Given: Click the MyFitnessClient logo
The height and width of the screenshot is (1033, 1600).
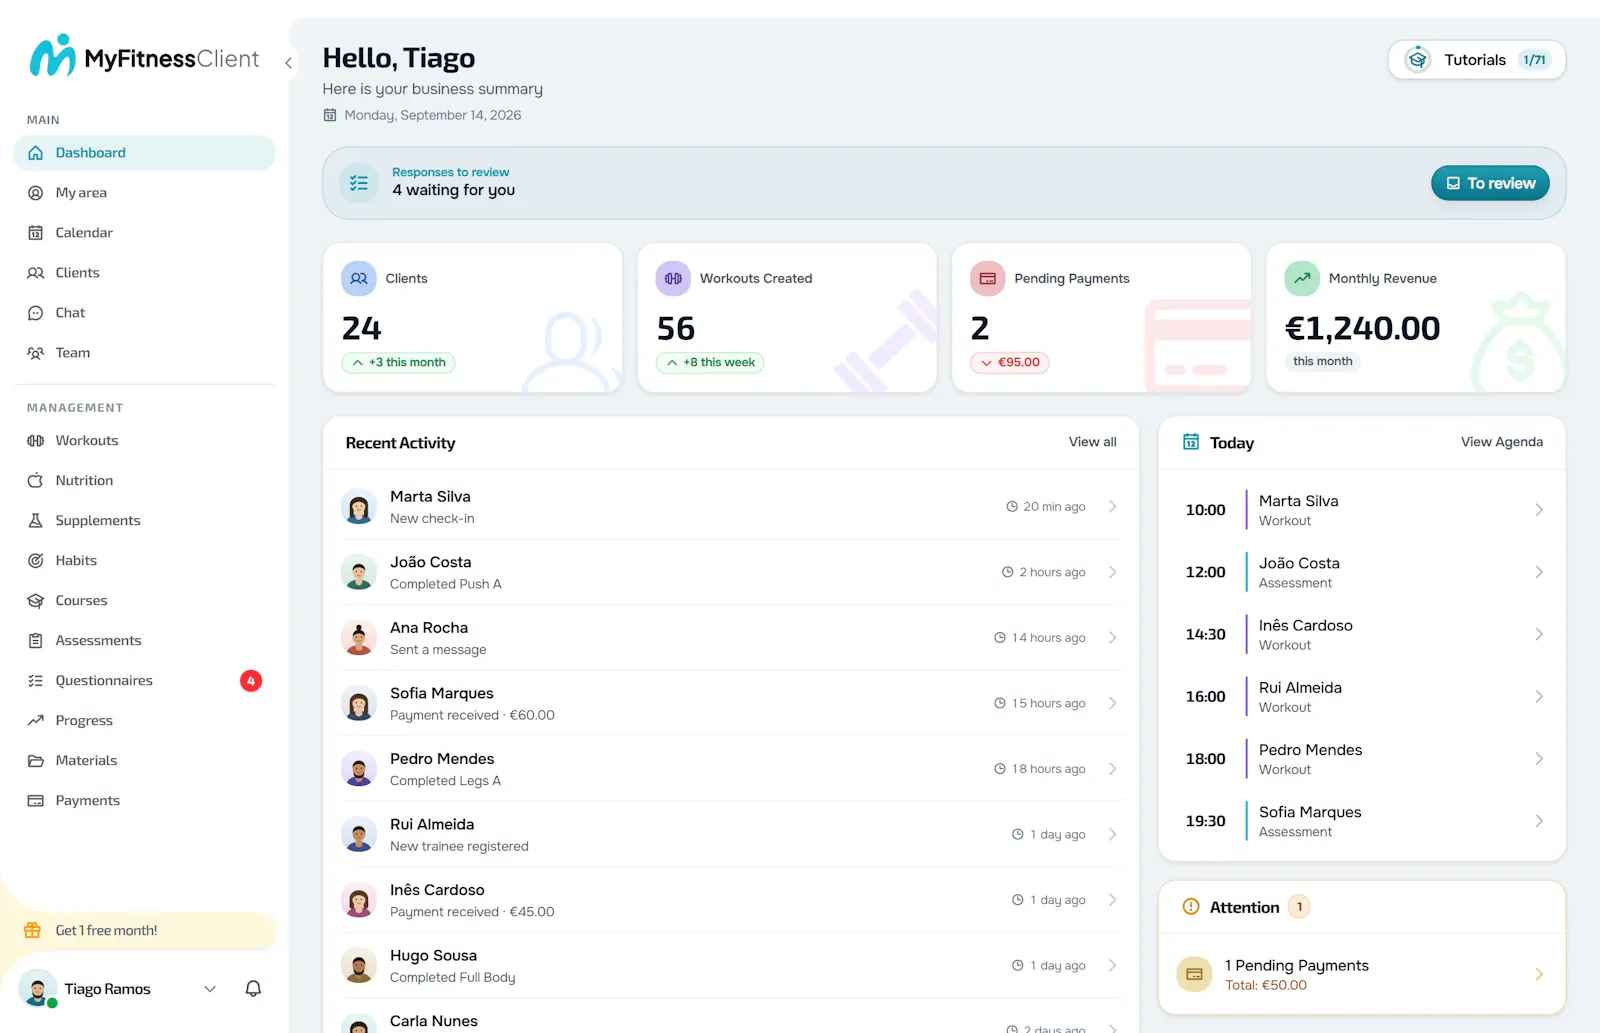Looking at the screenshot, I should (x=144, y=57).
